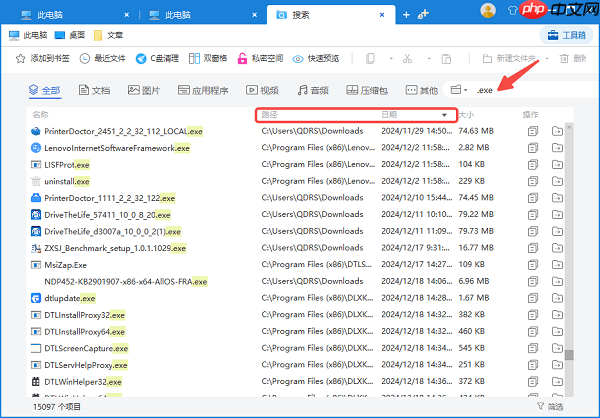Click the user avatar icon
Screen dimensions: 600x418
[x=488, y=11]
